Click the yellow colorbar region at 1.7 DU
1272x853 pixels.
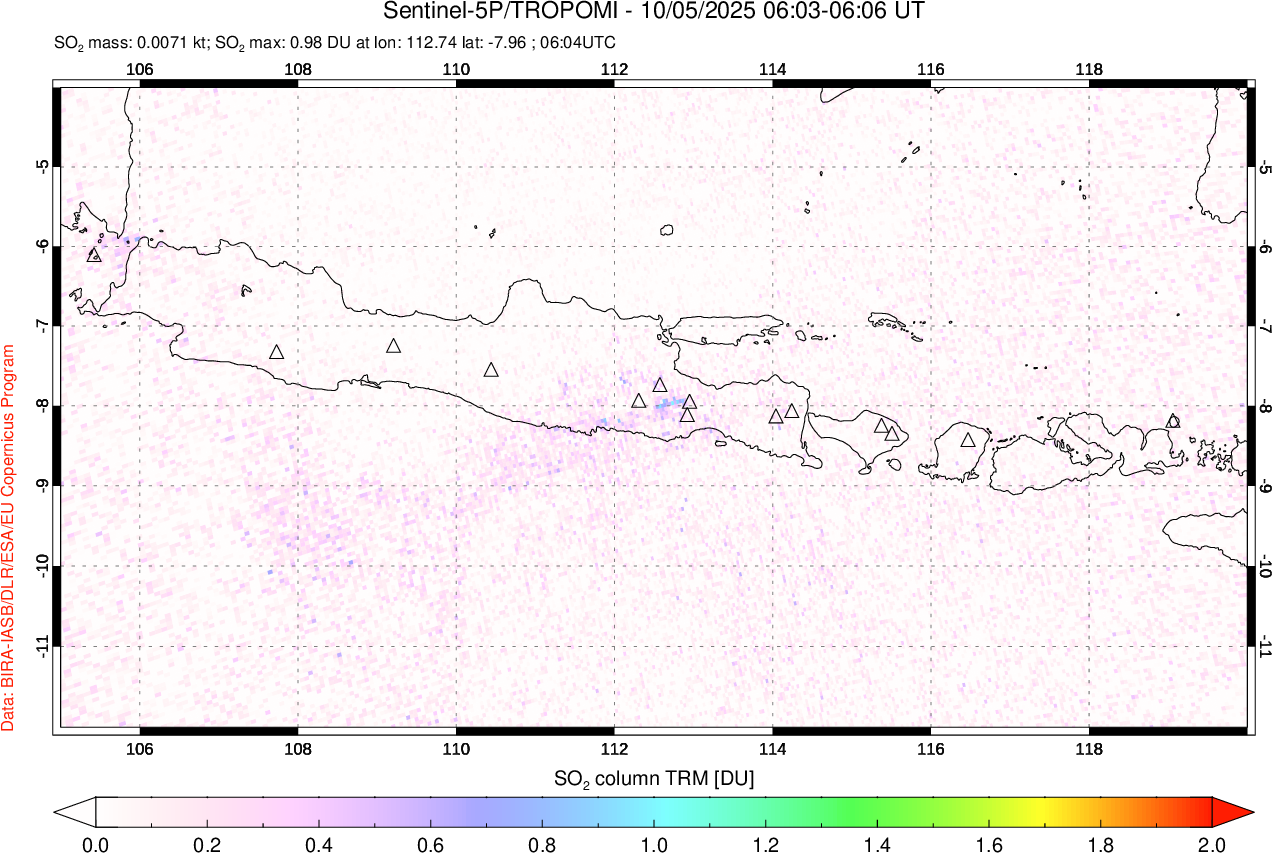point(1045,811)
